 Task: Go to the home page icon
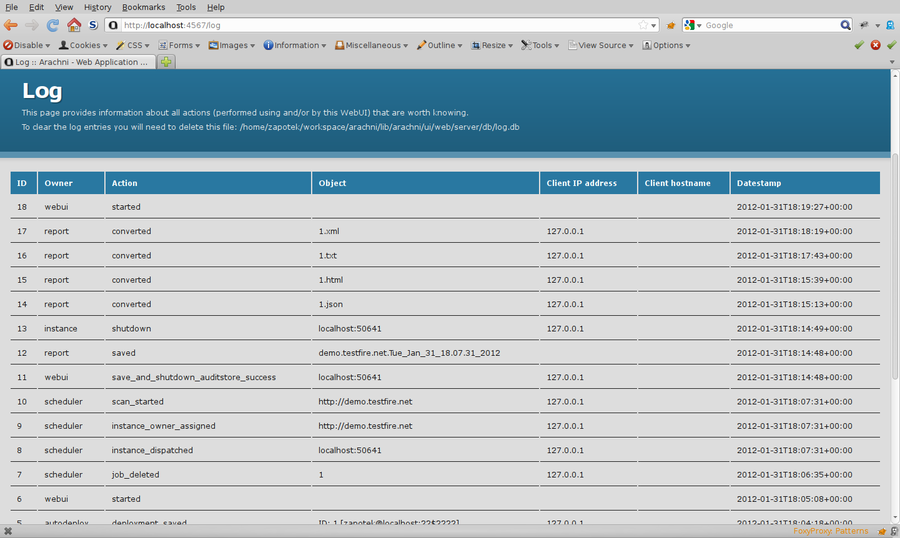tap(74, 25)
